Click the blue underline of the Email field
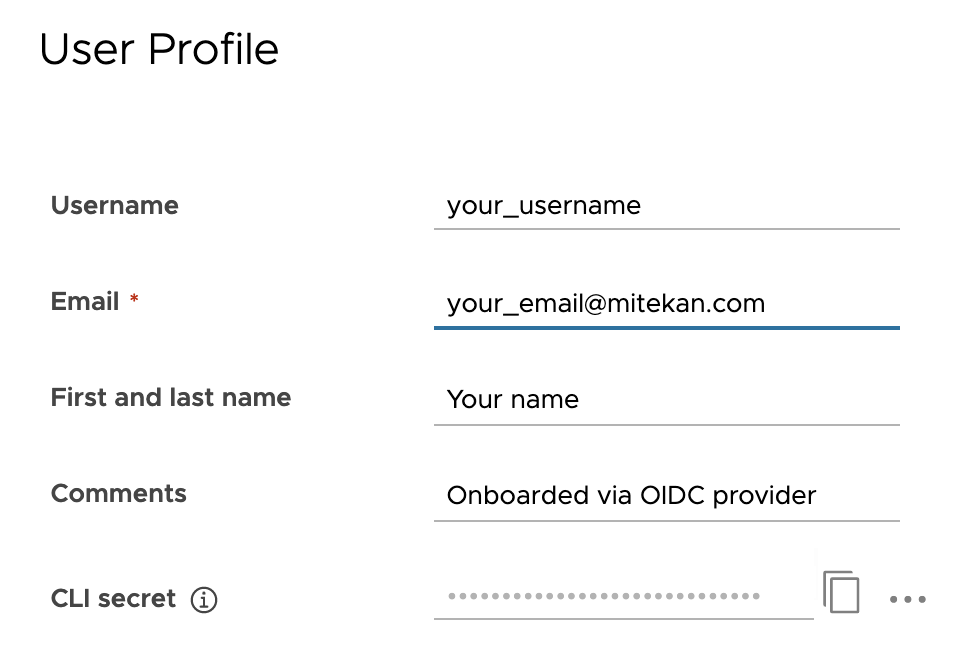Viewport: 974px width, 660px height. pos(667,327)
